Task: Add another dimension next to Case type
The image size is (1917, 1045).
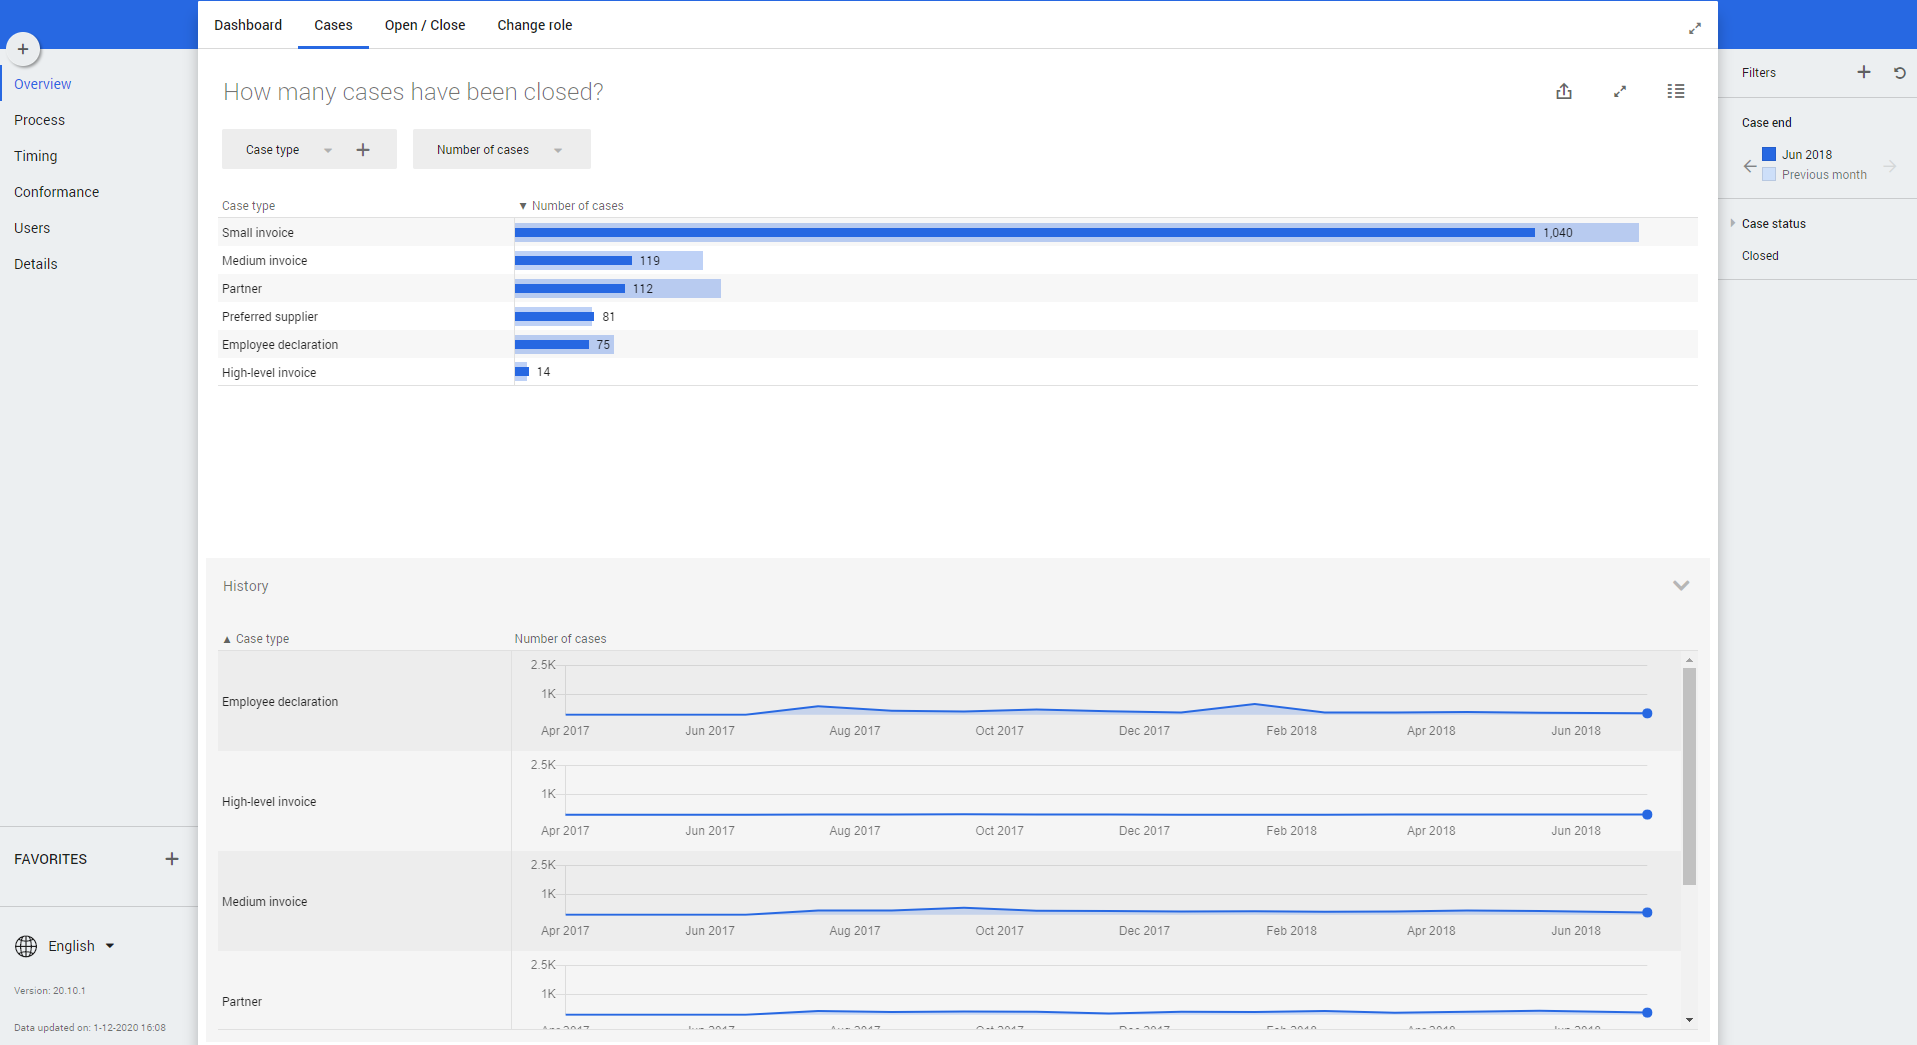Action: (363, 150)
